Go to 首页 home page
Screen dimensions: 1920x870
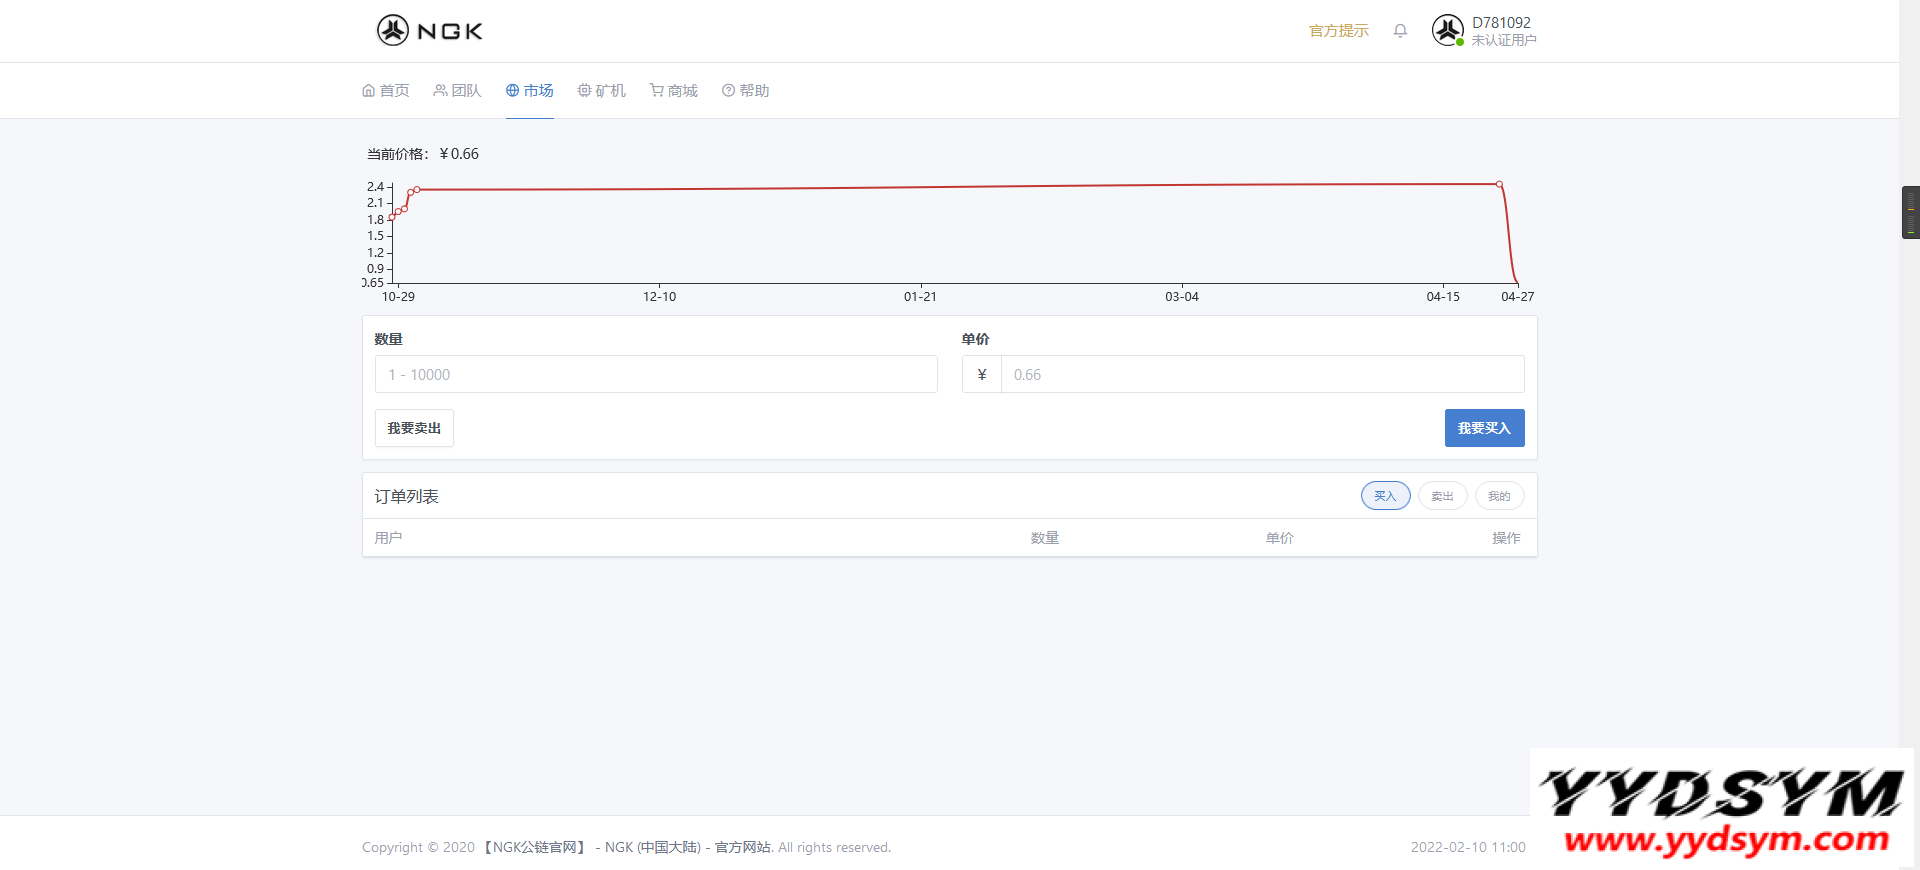coord(386,91)
